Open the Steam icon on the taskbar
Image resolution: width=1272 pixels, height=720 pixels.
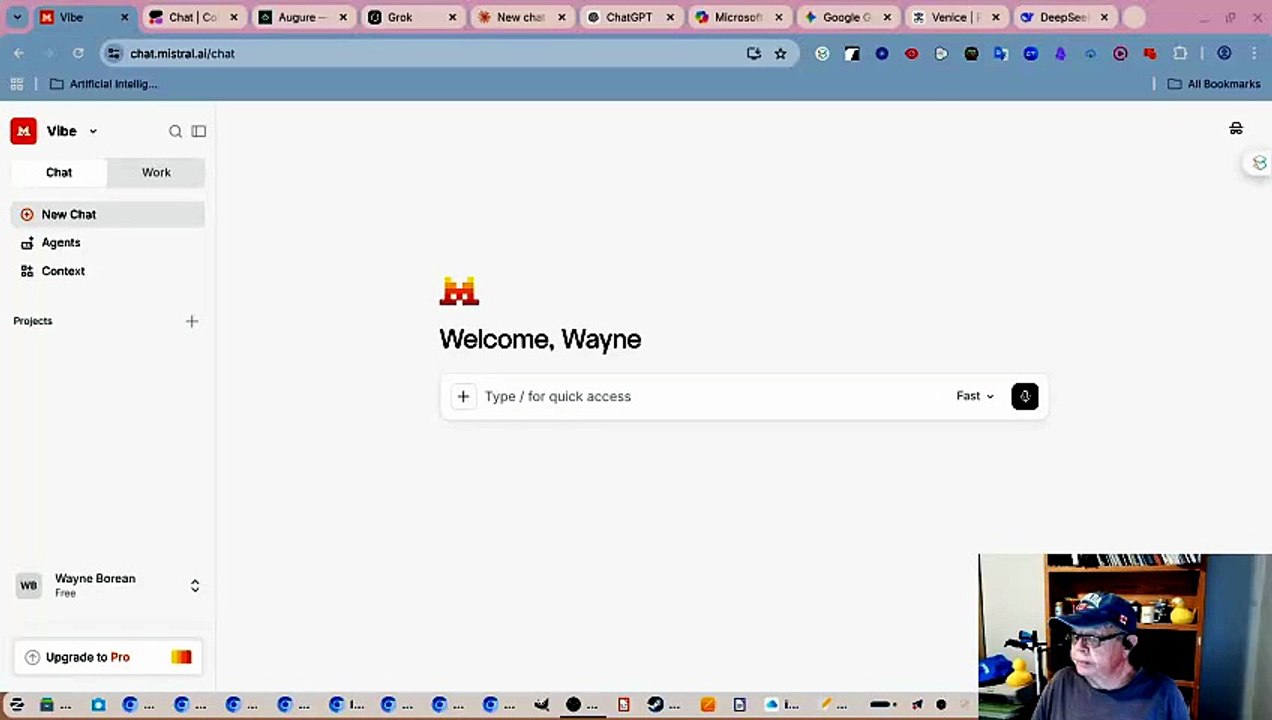click(x=655, y=705)
